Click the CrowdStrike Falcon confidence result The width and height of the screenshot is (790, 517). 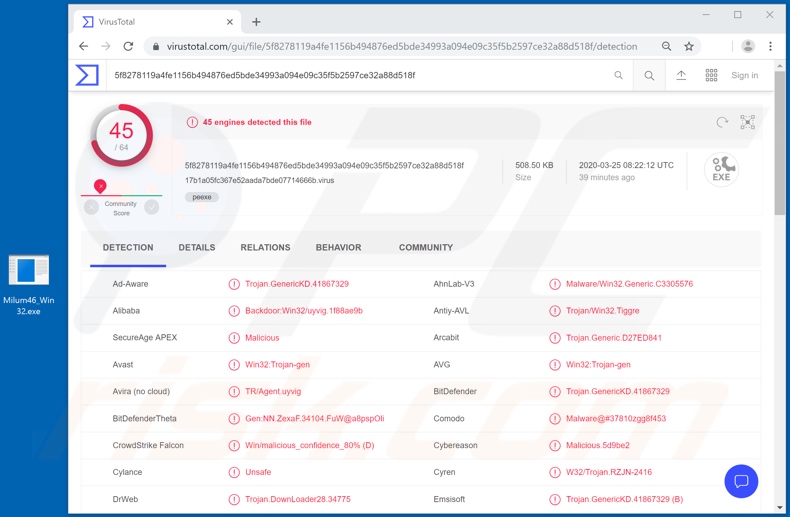click(309, 445)
